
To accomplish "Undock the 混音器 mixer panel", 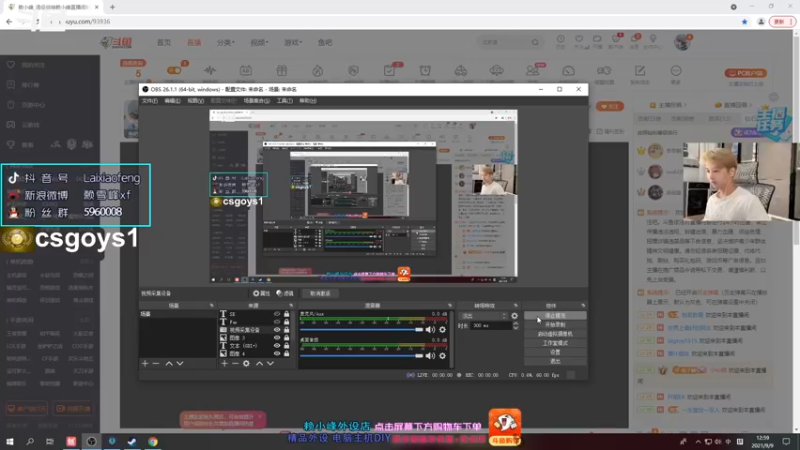I will click(x=449, y=306).
